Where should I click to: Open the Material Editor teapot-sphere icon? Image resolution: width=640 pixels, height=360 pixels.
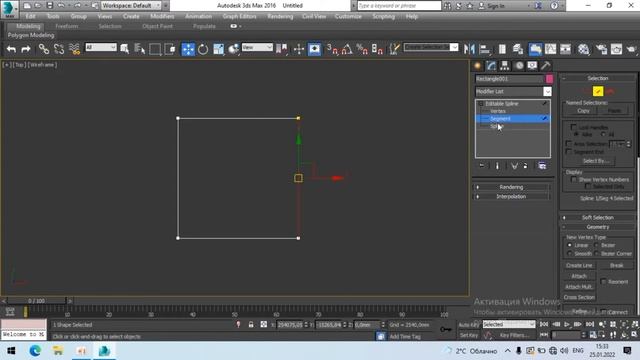pyautogui.click(x=584, y=49)
